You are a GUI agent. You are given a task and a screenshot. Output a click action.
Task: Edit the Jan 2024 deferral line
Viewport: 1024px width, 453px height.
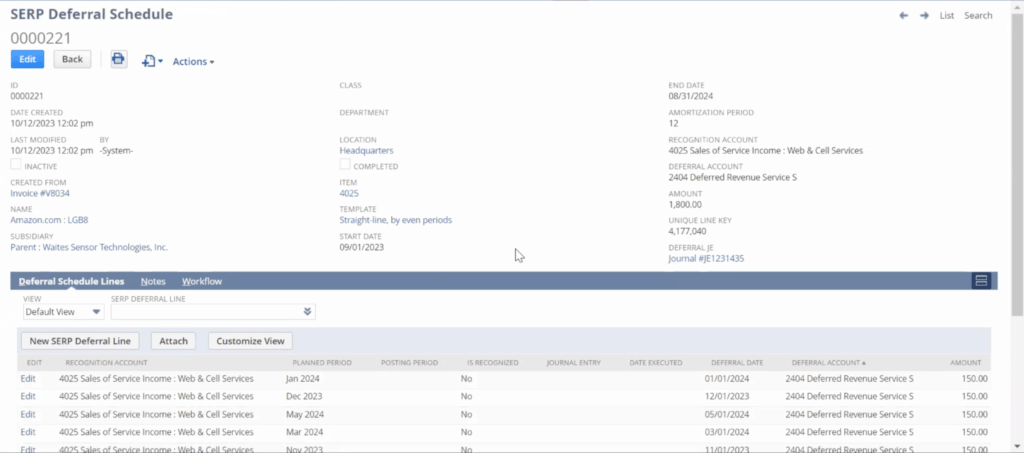[x=28, y=379]
